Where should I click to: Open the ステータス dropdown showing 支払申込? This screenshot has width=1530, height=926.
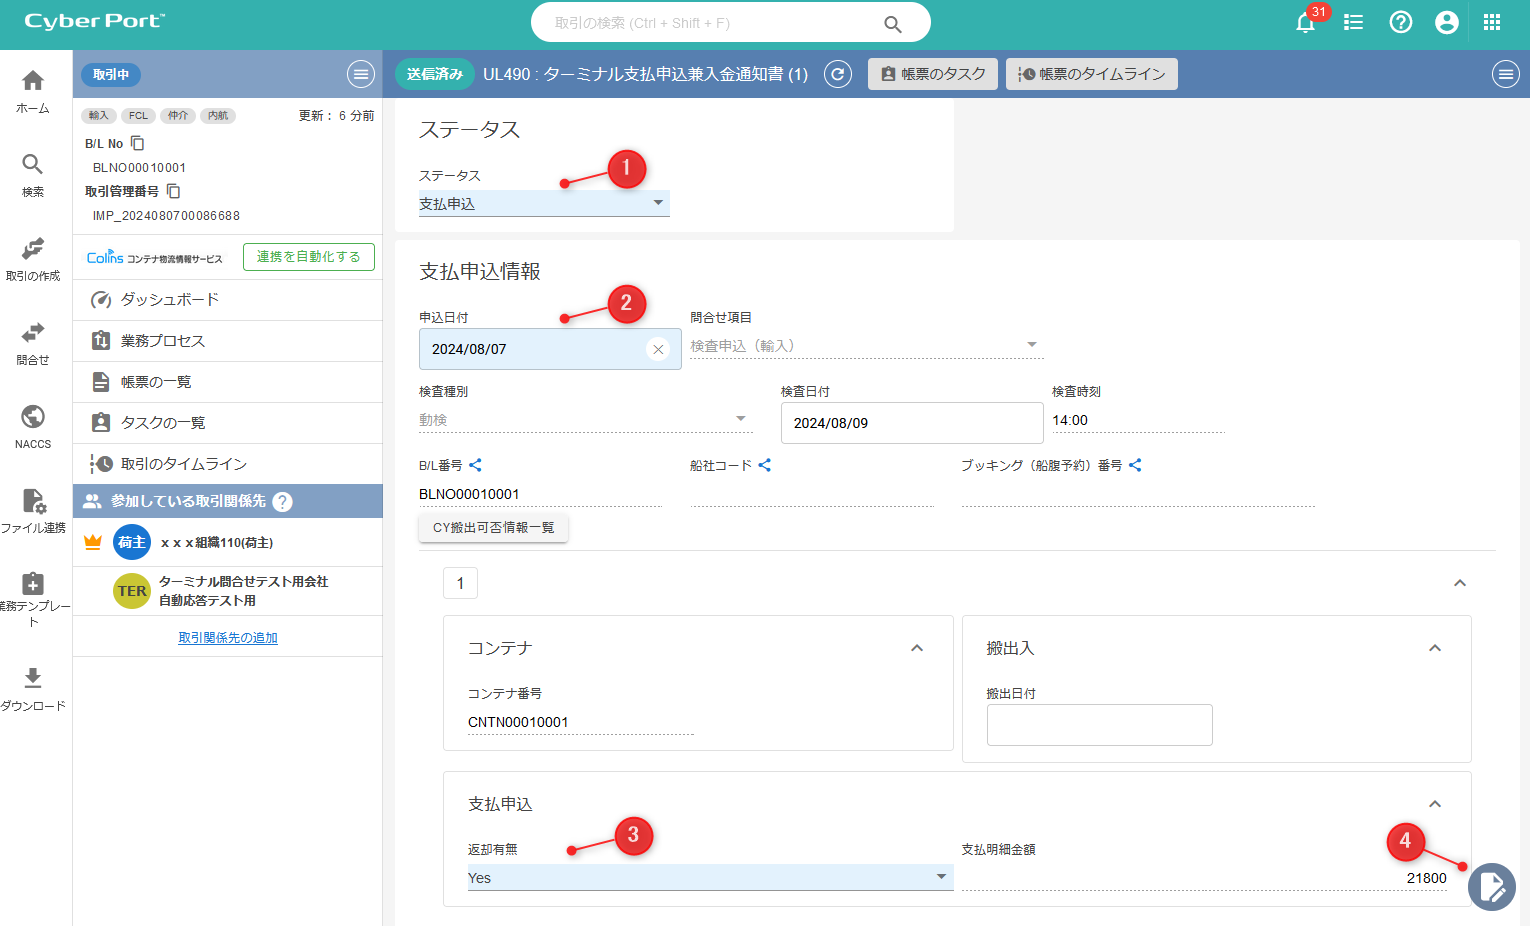pyautogui.click(x=543, y=203)
